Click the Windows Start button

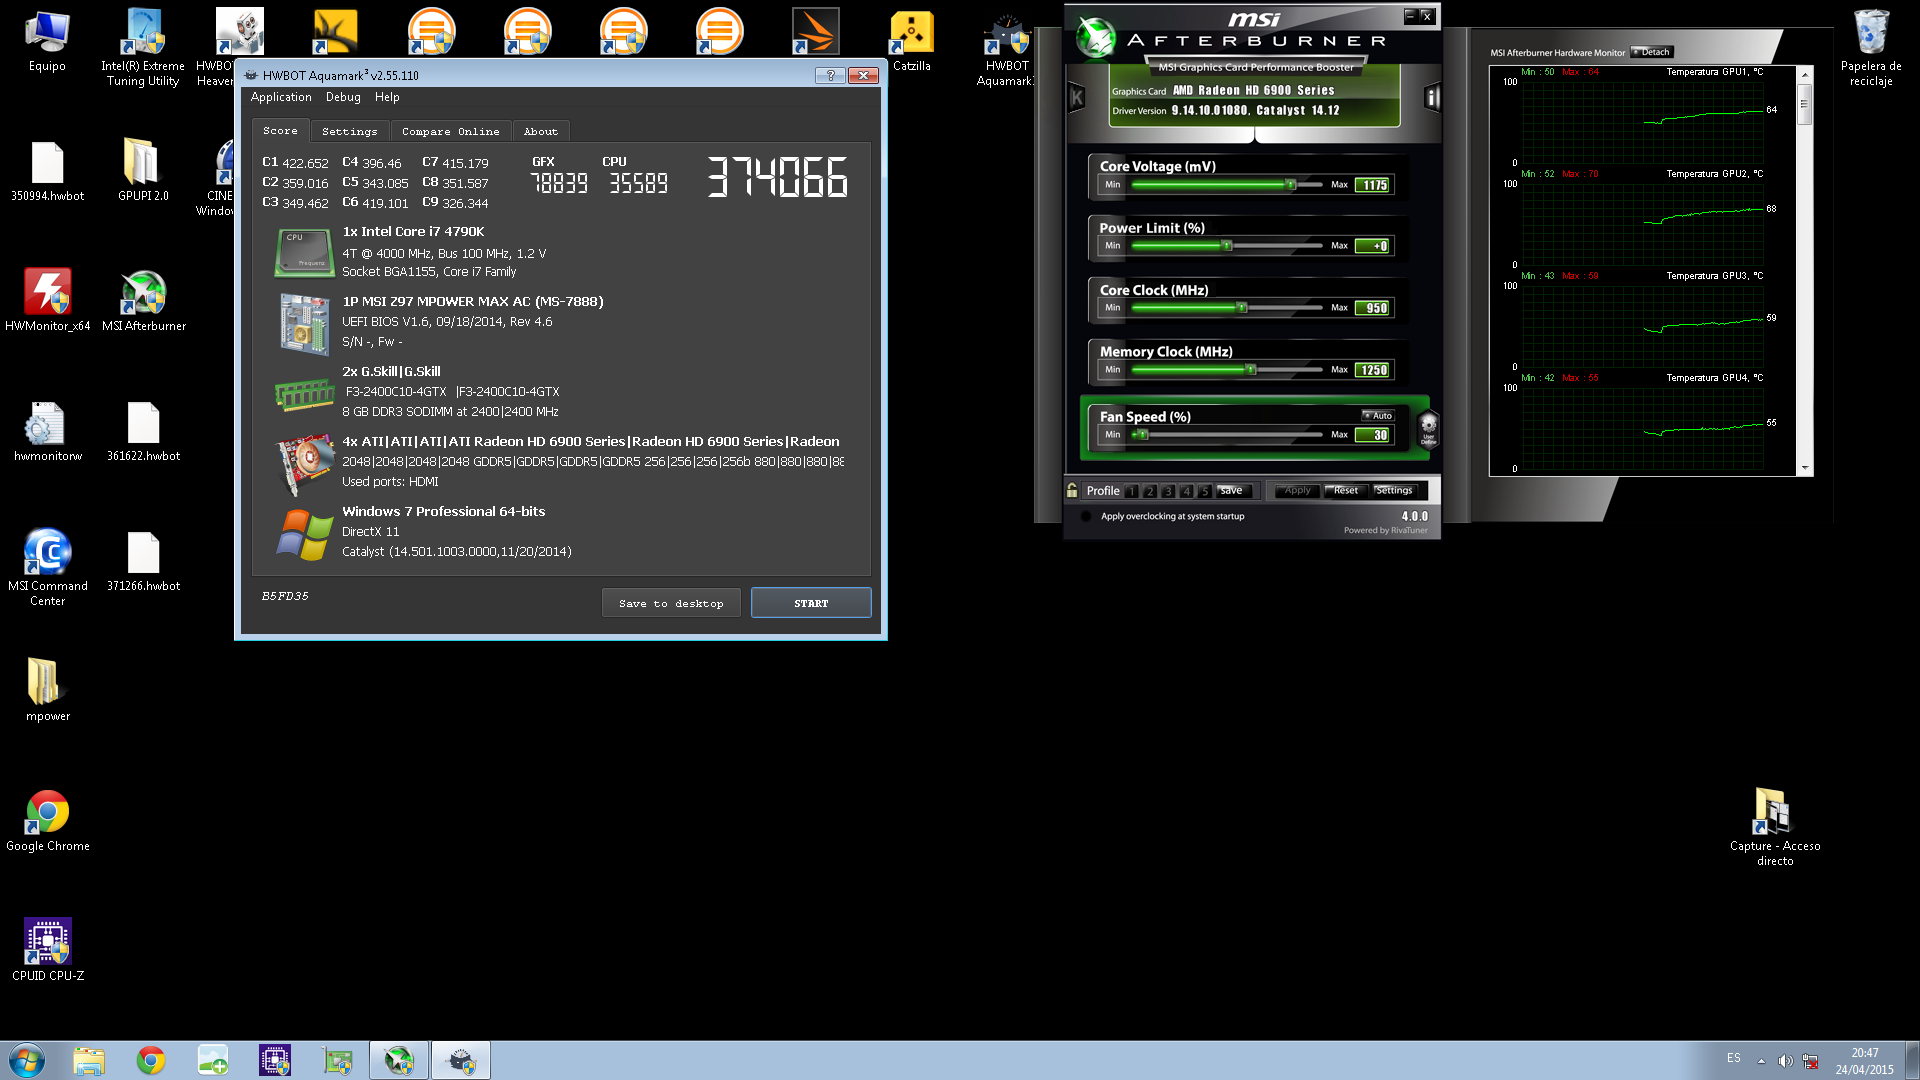tap(27, 1060)
